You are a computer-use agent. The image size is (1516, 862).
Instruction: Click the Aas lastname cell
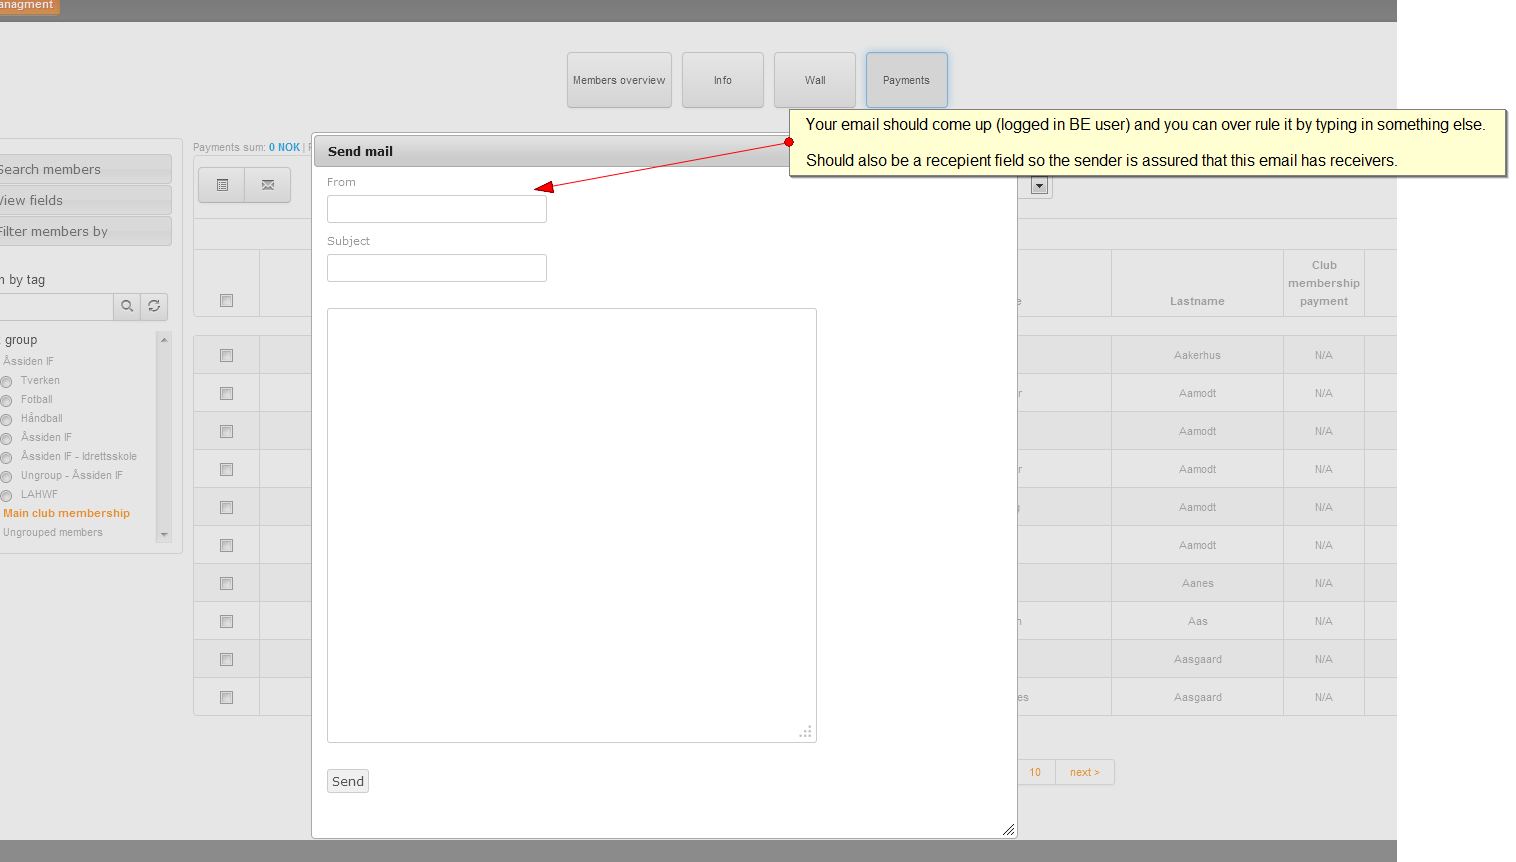pos(1197,621)
